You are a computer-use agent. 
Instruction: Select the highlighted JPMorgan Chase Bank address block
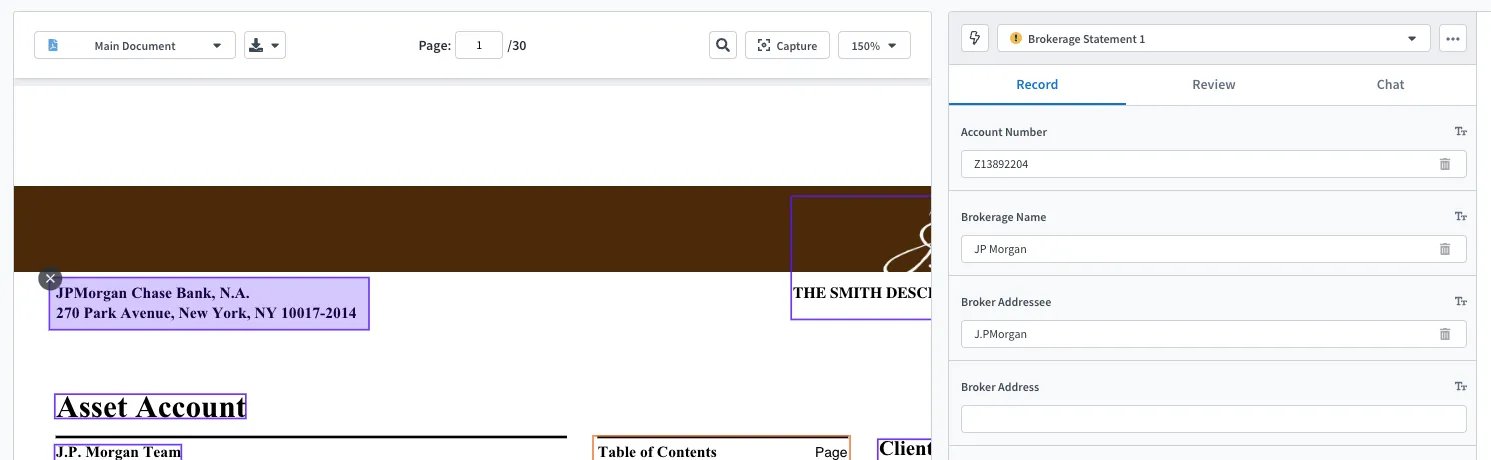209,304
